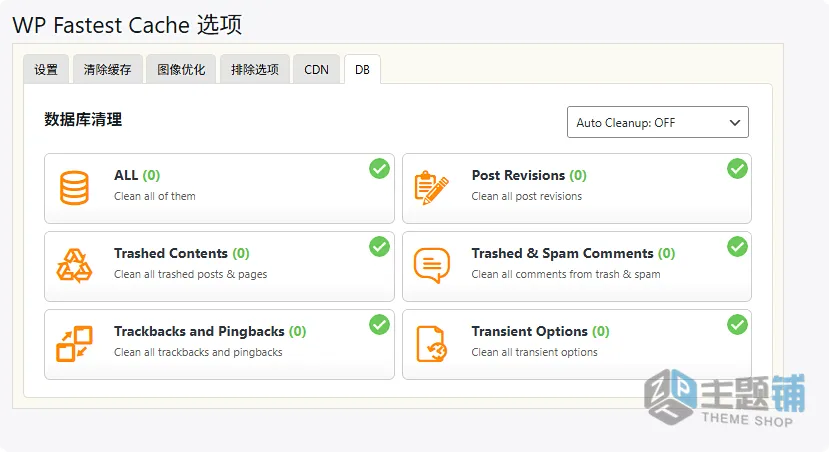Open the 图像优化 tab
Screen dimensions: 829x452
181,69
